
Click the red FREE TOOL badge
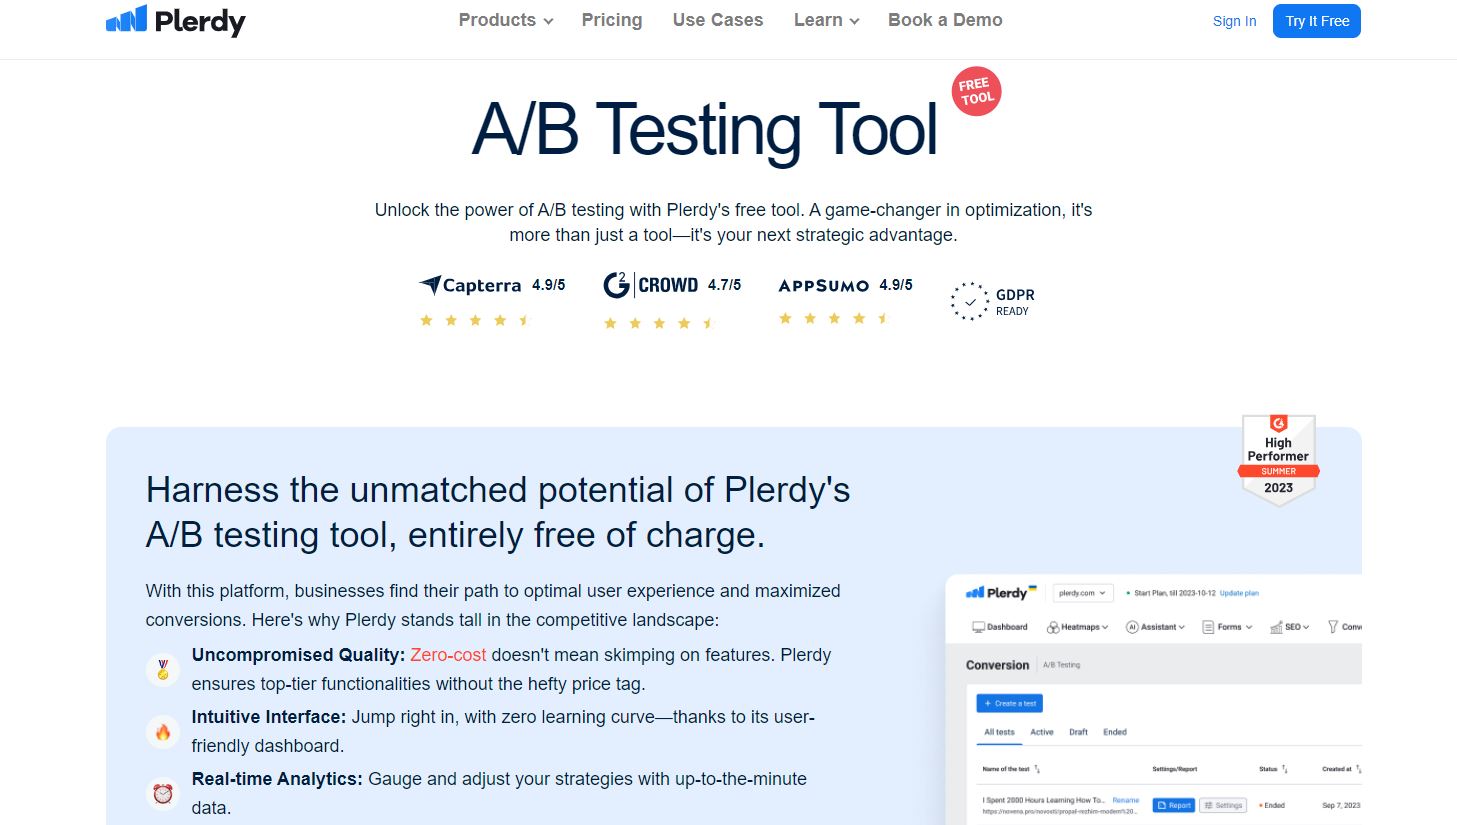click(x=975, y=92)
